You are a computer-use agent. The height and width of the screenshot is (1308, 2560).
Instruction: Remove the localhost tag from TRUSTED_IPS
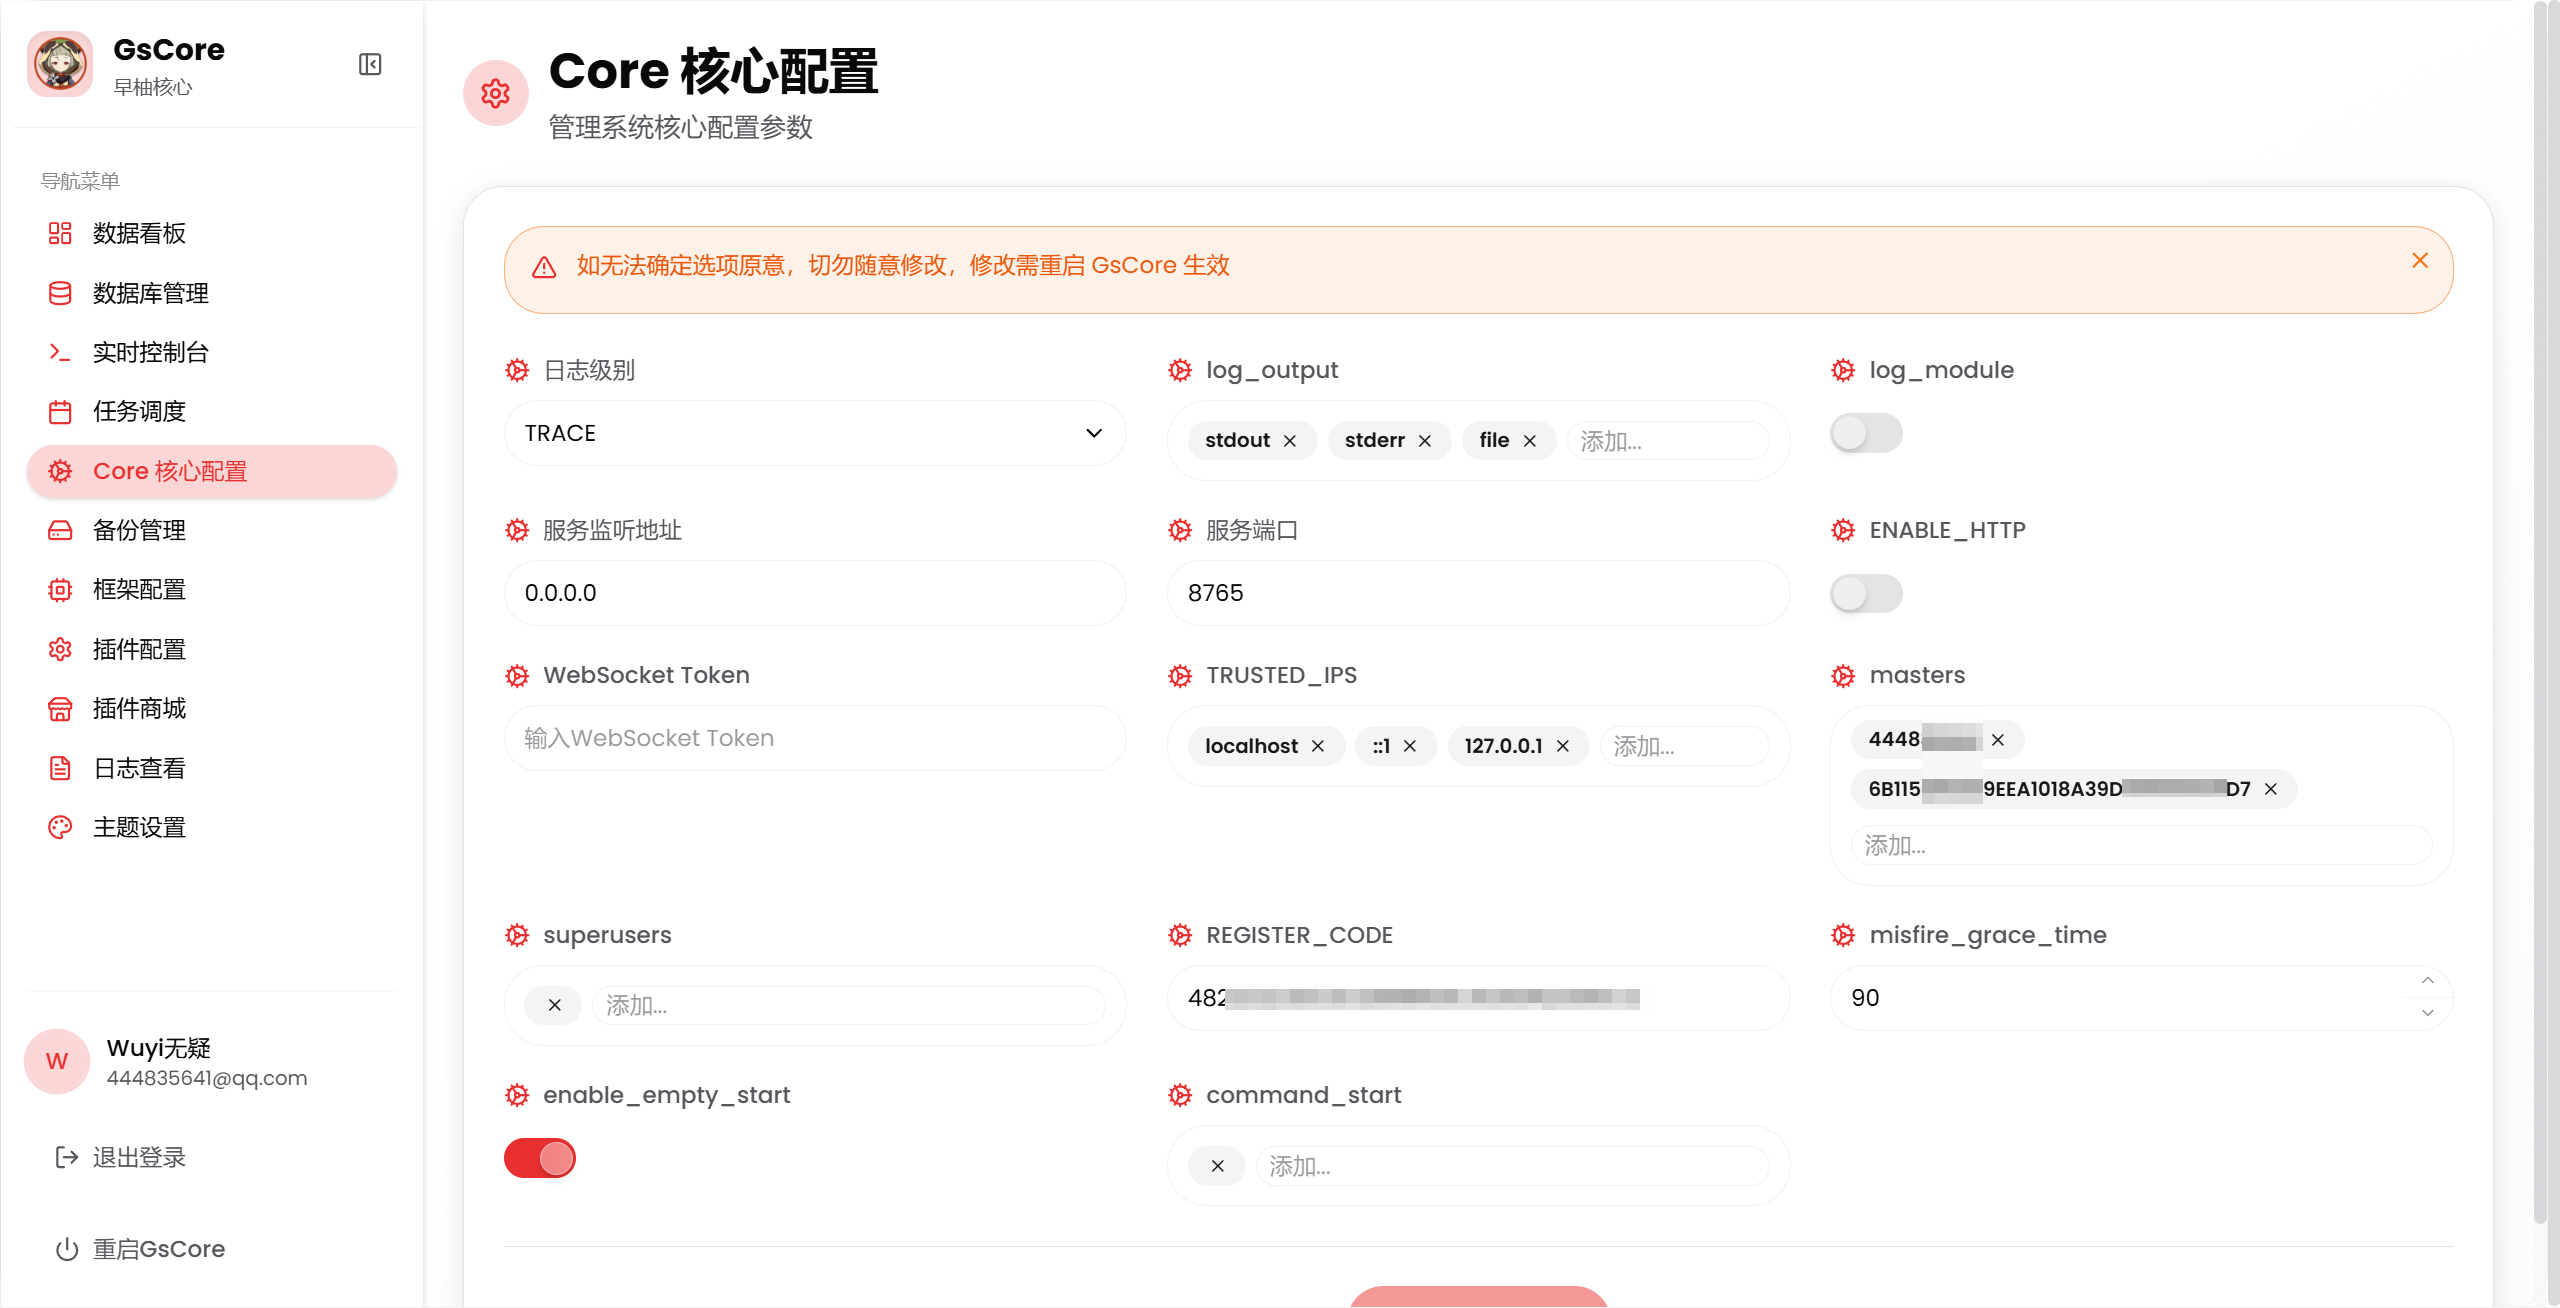[1318, 747]
